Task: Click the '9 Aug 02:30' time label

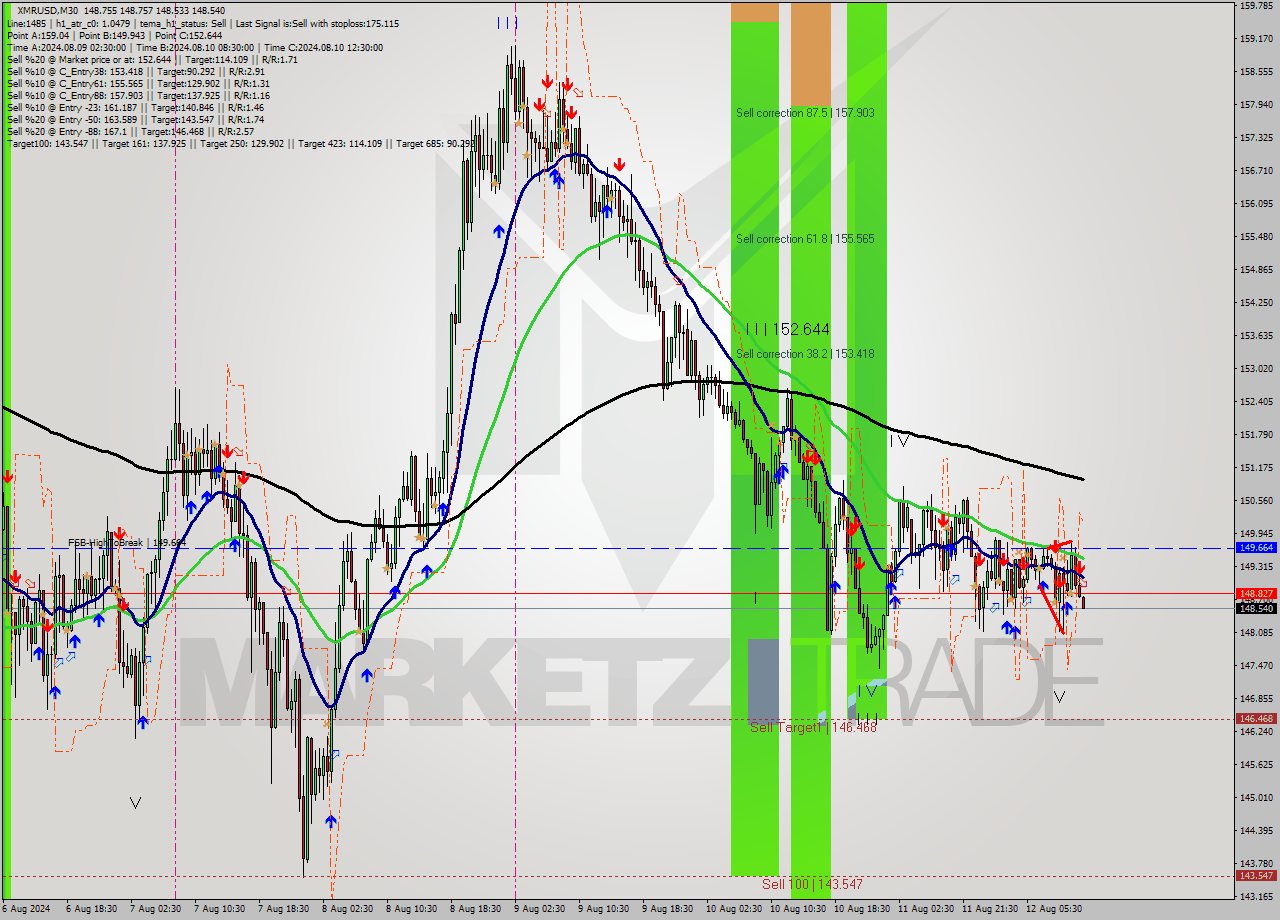Action: tap(541, 909)
